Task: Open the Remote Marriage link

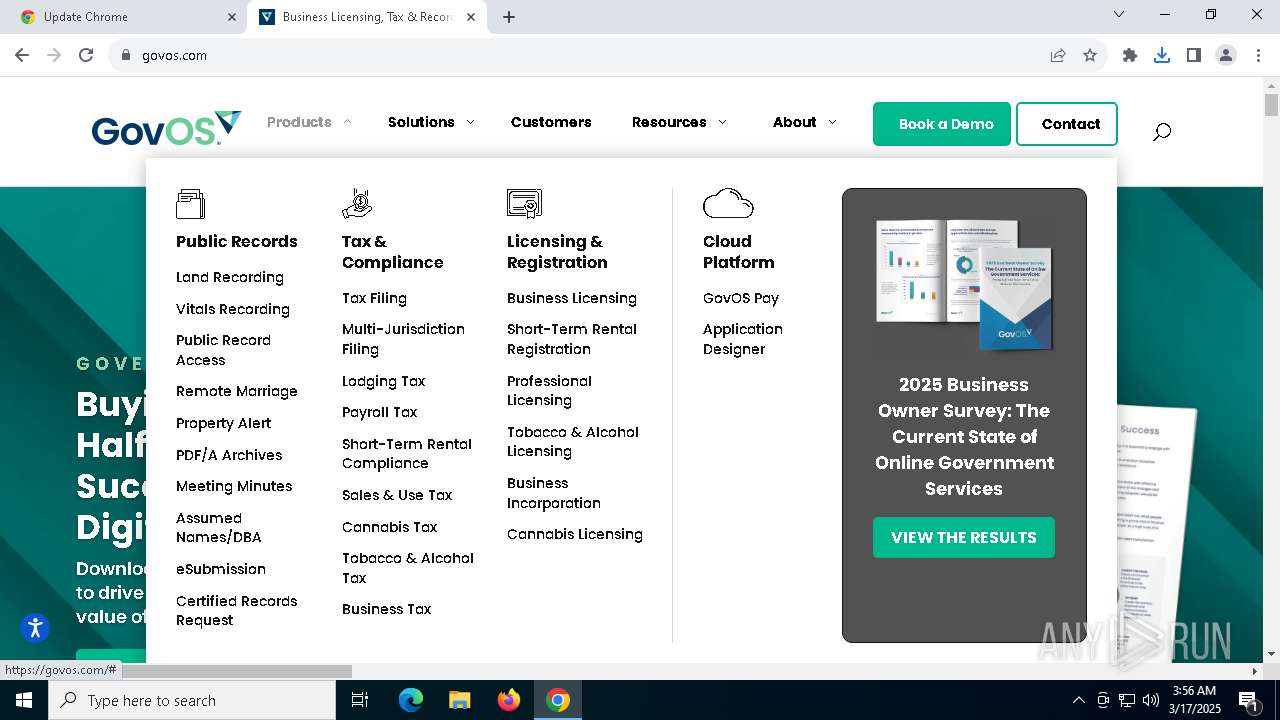Action: (237, 391)
